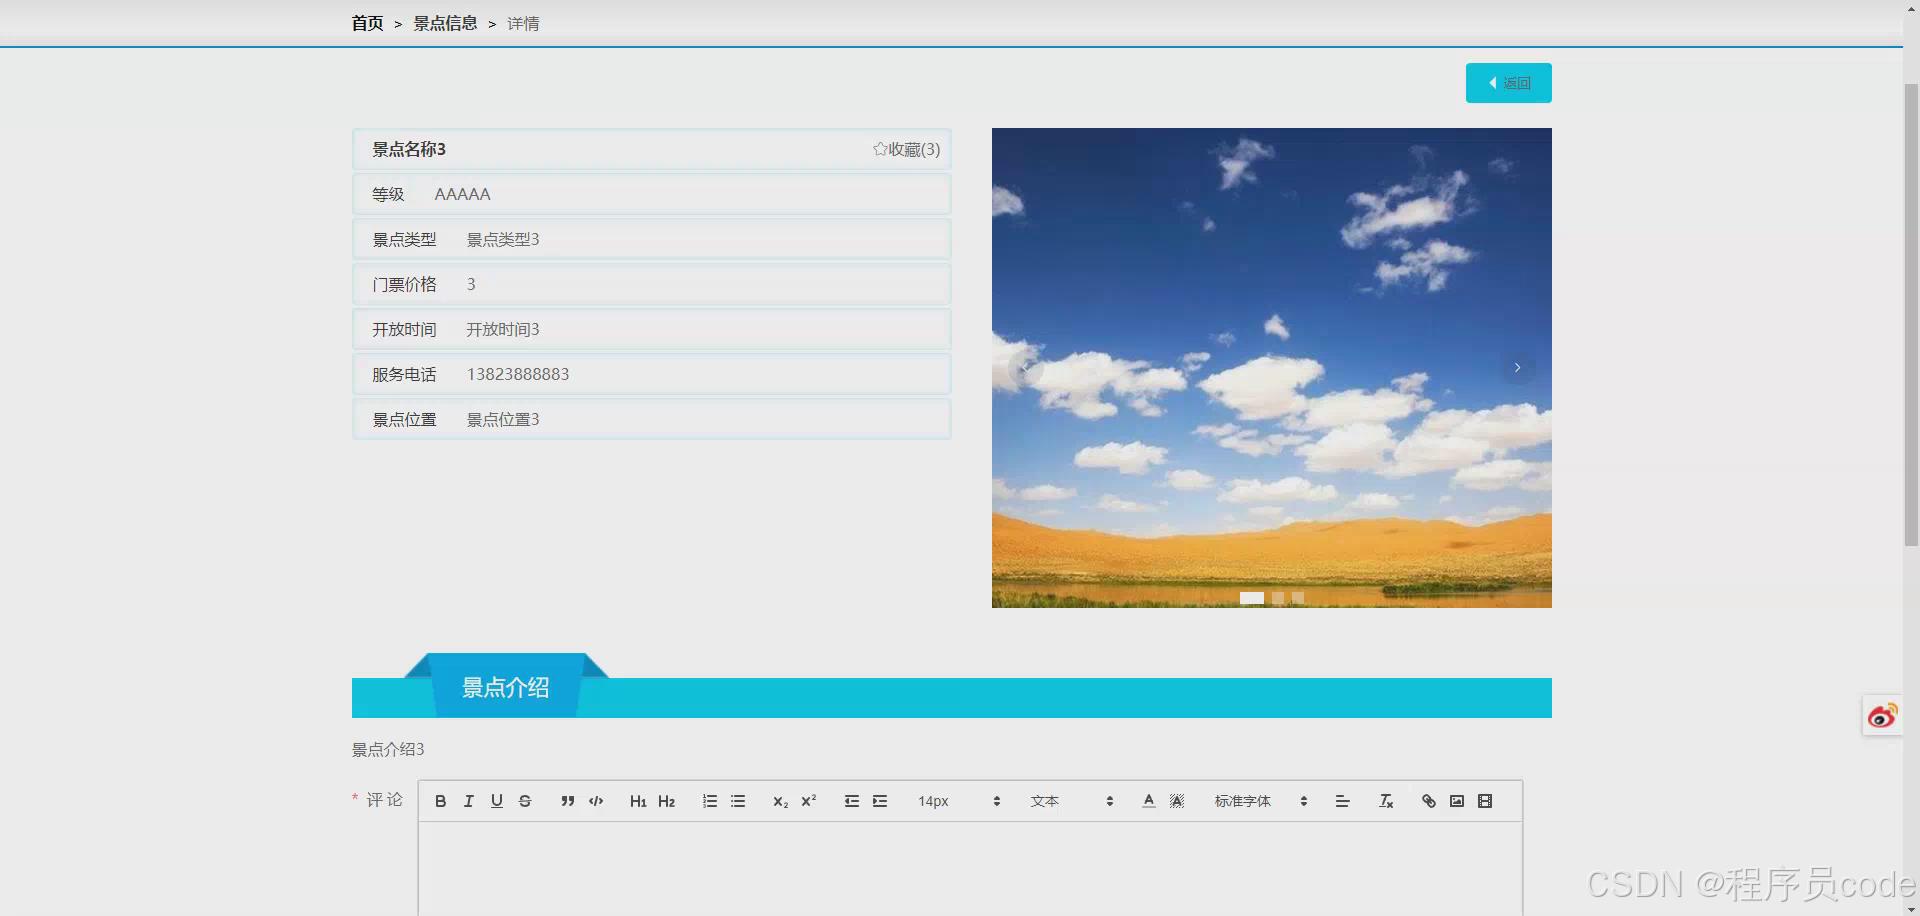Open the 标准字体 font family dropdown
This screenshot has width=1920, height=916.
point(1261,801)
